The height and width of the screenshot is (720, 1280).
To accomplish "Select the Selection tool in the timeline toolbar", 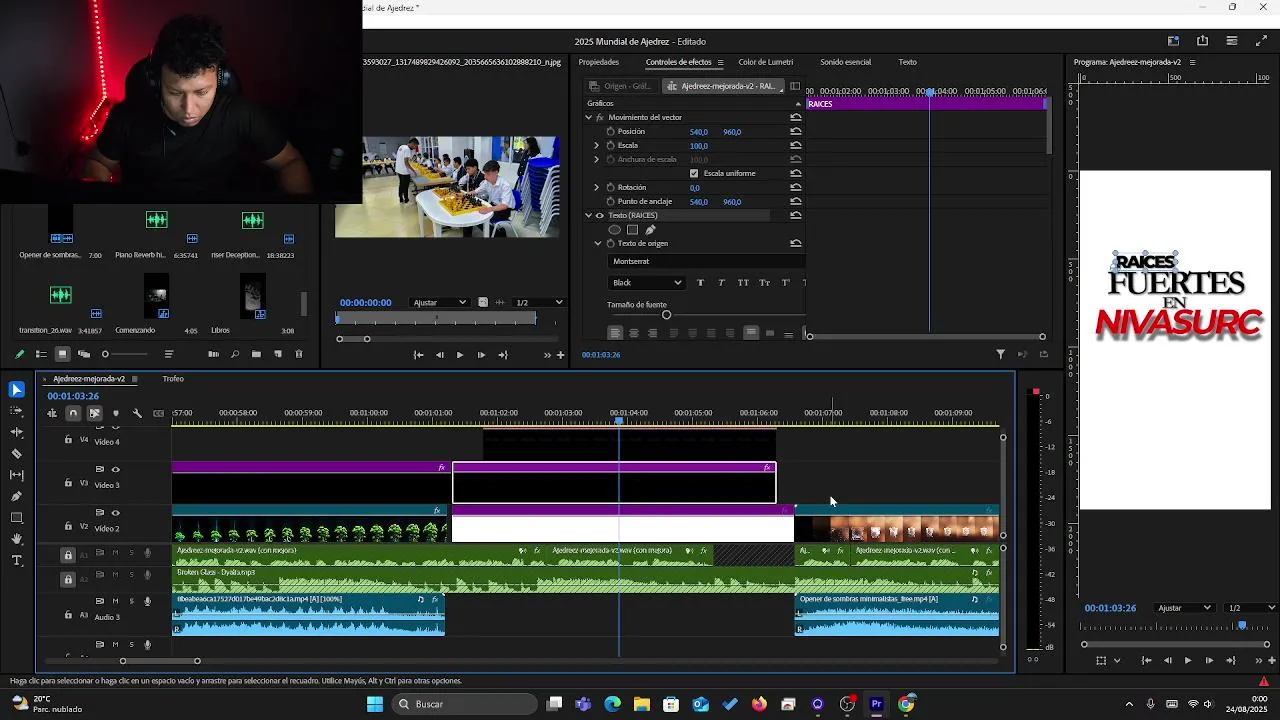I will point(17,390).
